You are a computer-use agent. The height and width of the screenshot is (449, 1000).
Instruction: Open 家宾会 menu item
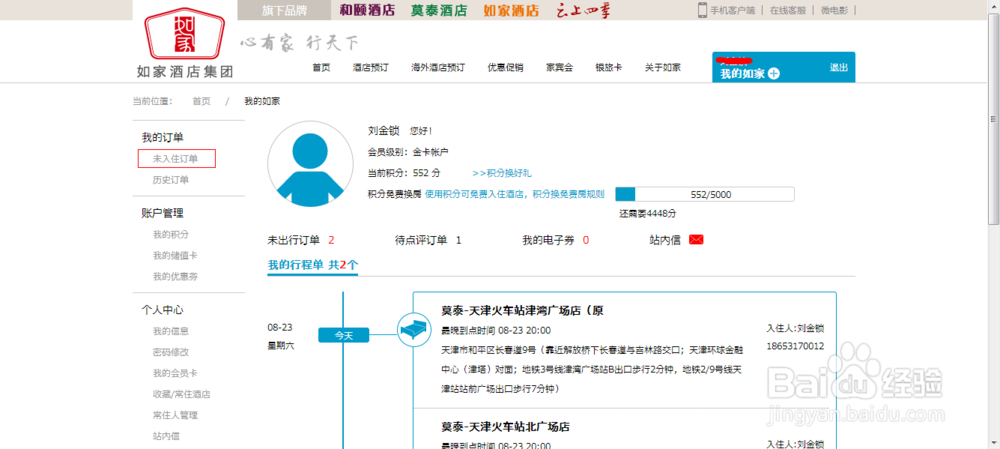[559, 68]
